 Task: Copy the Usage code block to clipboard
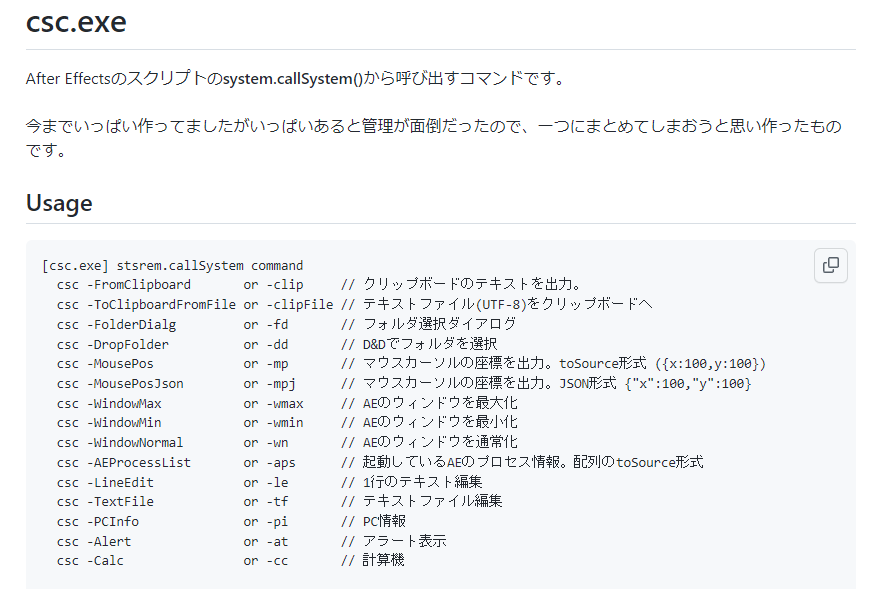coord(830,265)
